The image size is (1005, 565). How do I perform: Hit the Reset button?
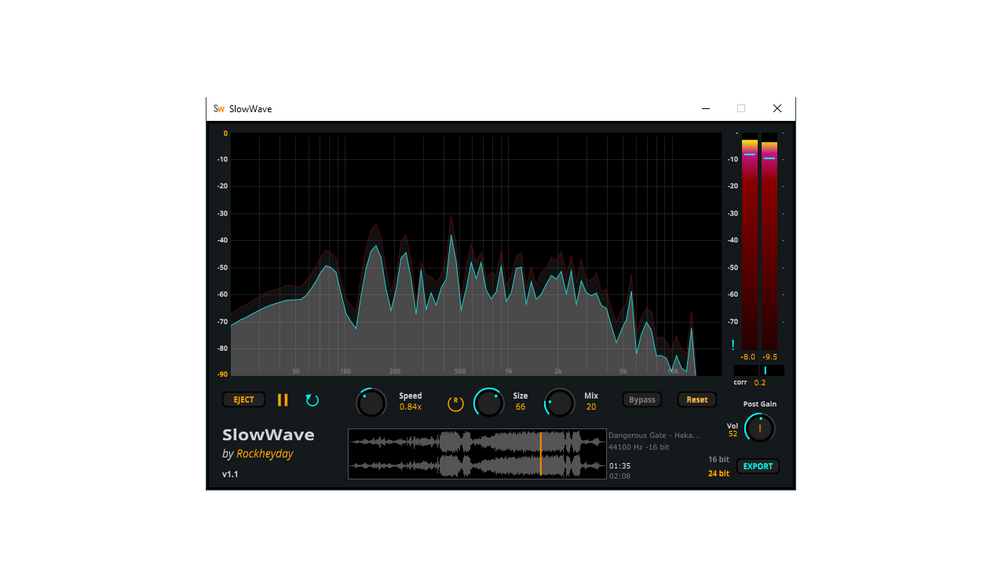click(697, 400)
